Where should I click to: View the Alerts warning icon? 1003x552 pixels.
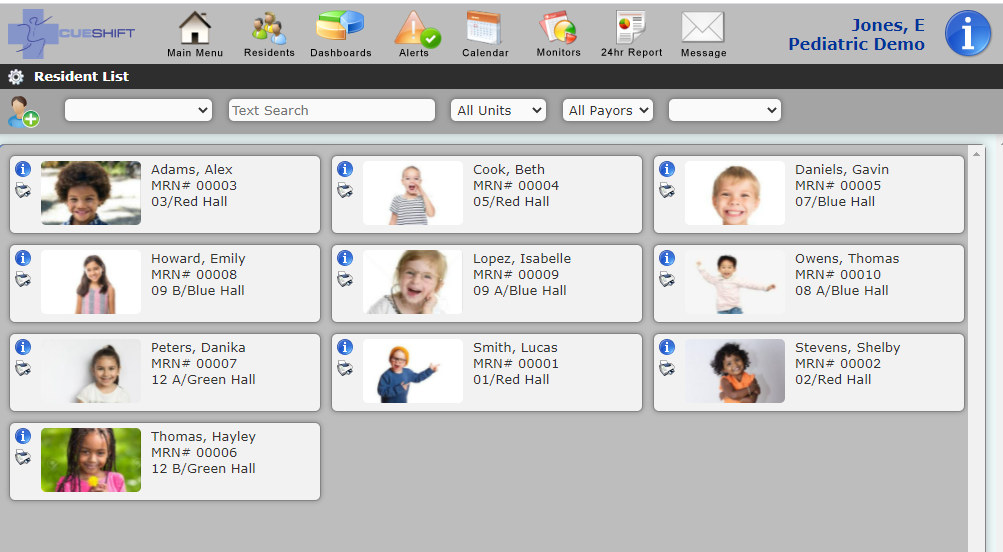416,29
